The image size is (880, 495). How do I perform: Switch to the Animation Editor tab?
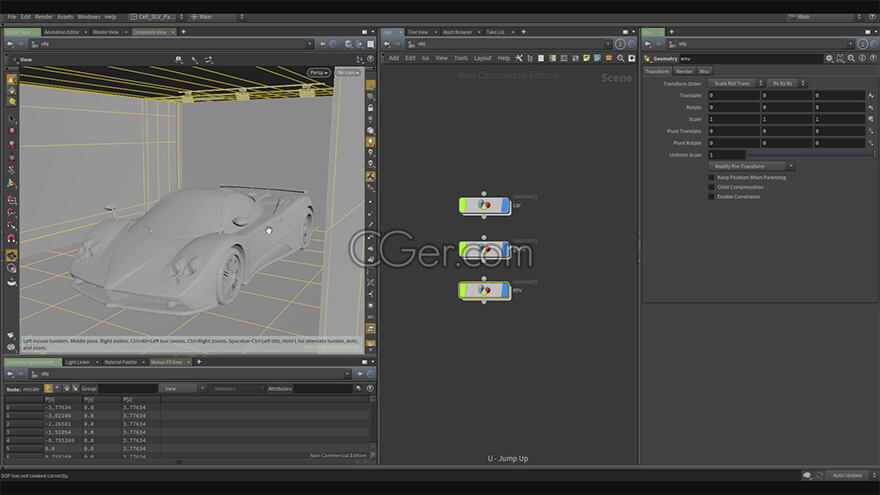pyautogui.click(x=62, y=32)
